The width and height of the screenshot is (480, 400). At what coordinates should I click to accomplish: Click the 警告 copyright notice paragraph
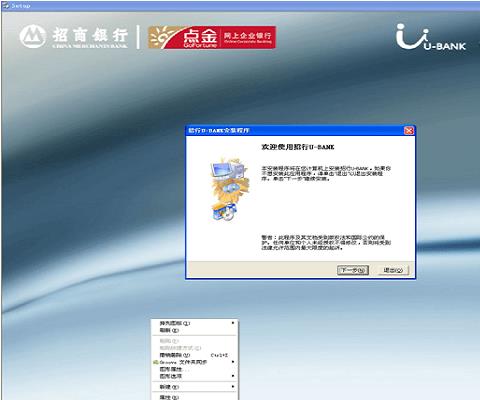tap(326, 243)
